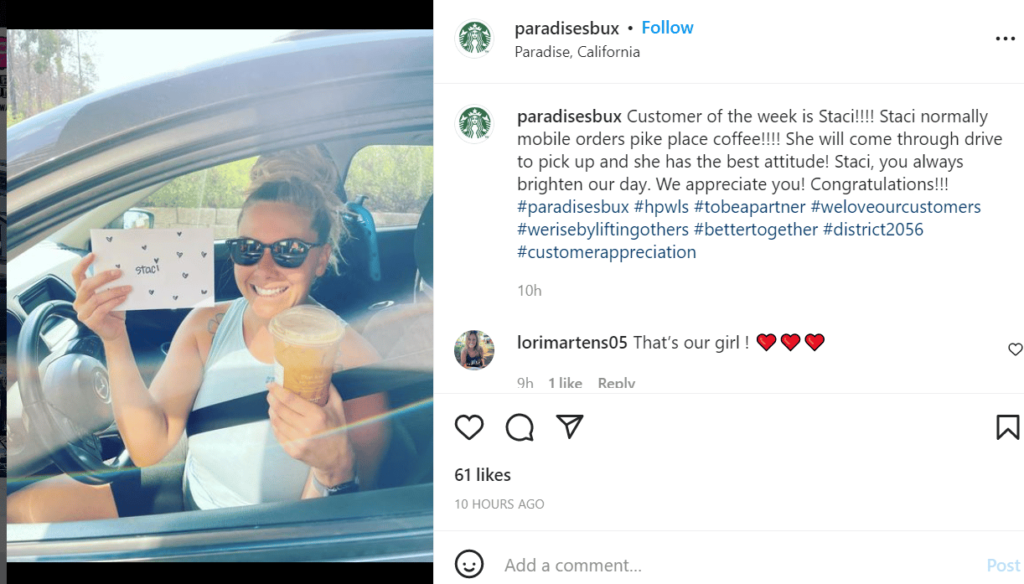1024x584 pixels.
Task: Open the #weloveourcustomers hashtag
Action: click(895, 207)
